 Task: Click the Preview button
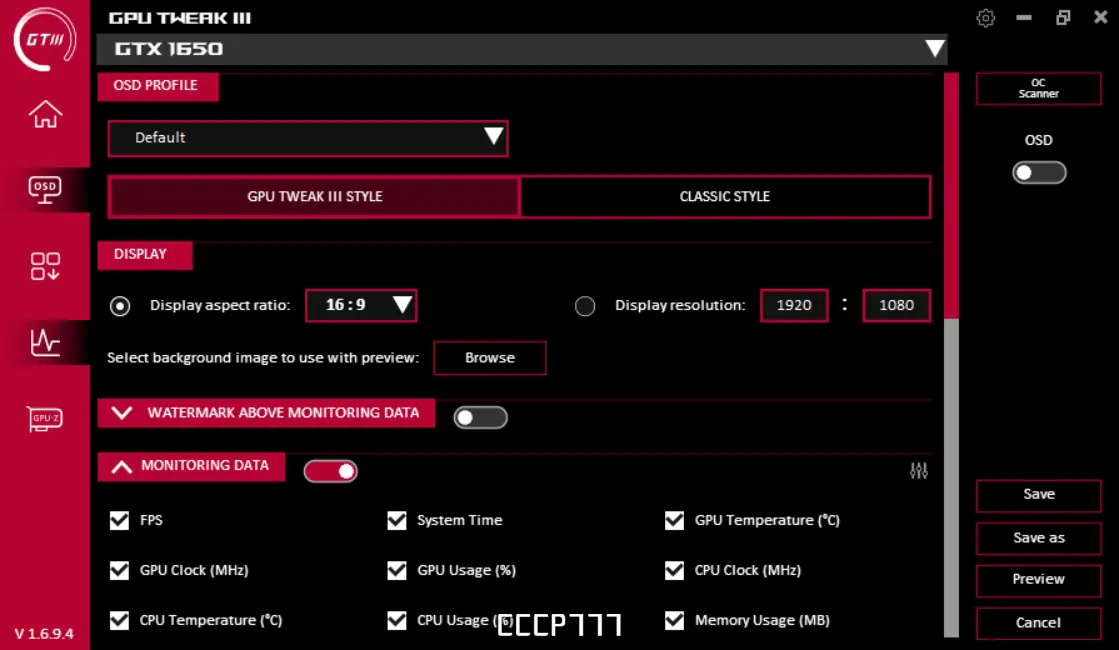[1038, 579]
